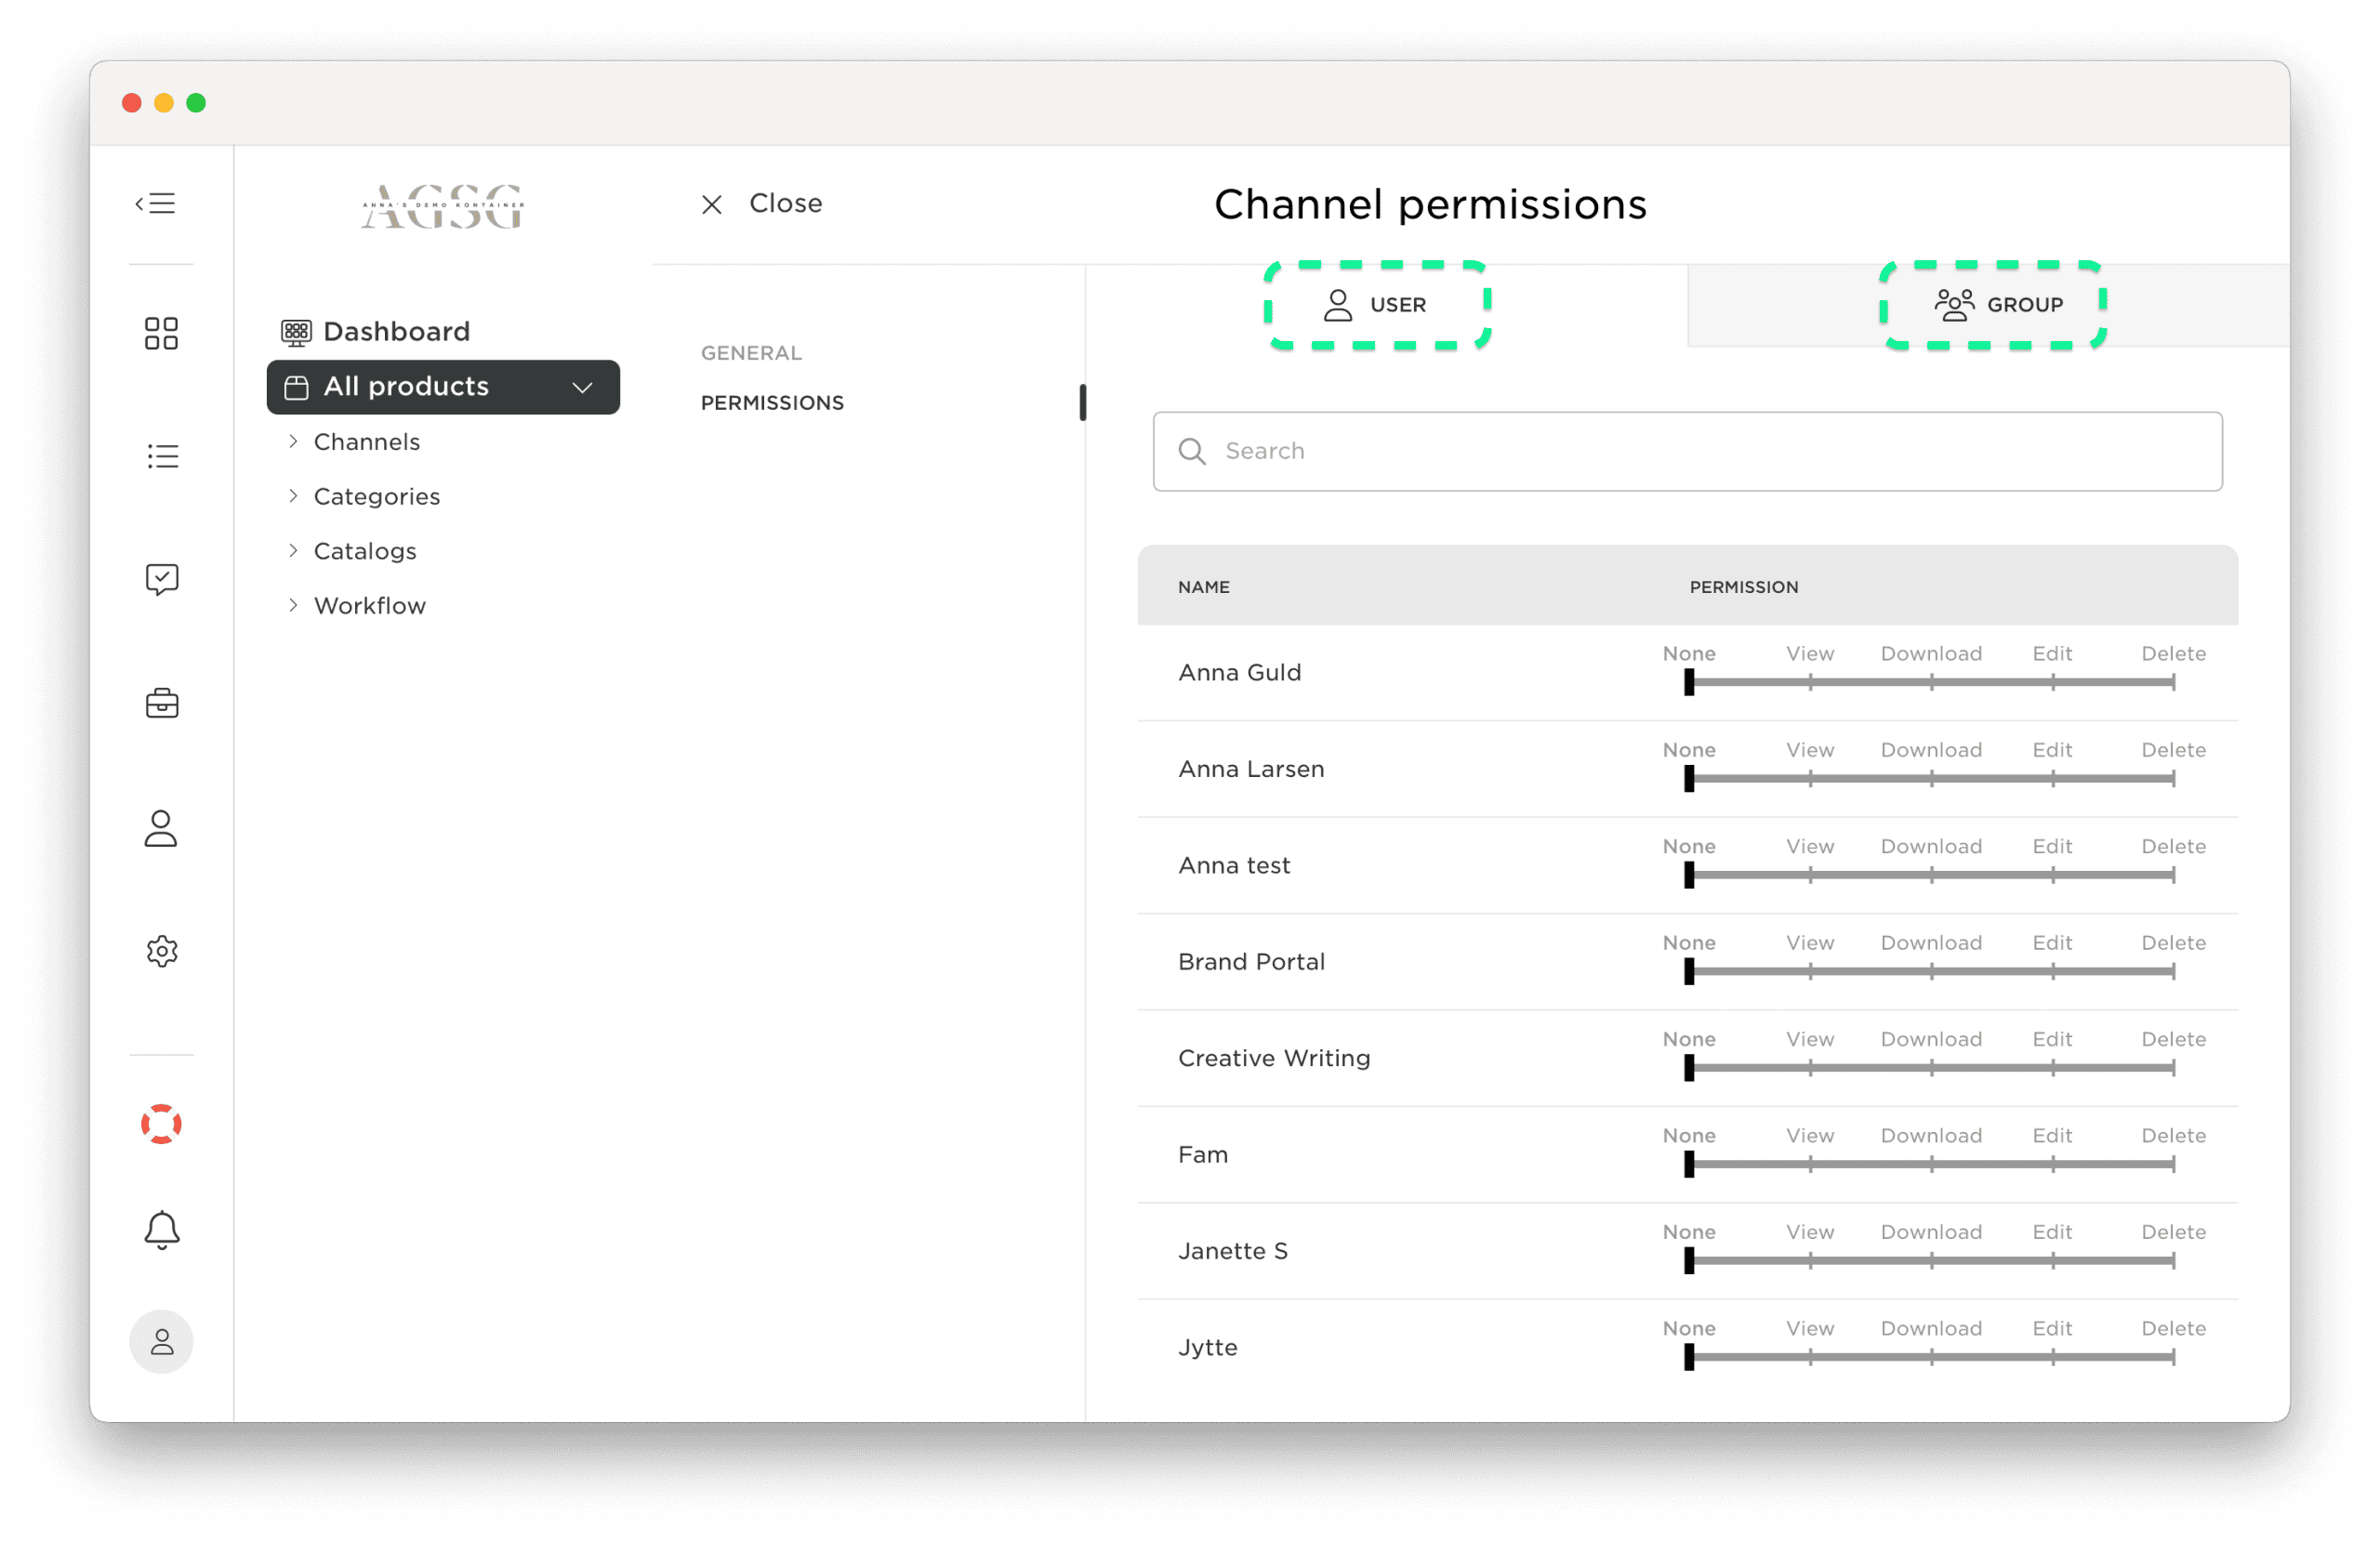This screenshot has height=1541, width=2380.
Task: Collapse the sidebar using the arrow icon
Action: point(155,203)
